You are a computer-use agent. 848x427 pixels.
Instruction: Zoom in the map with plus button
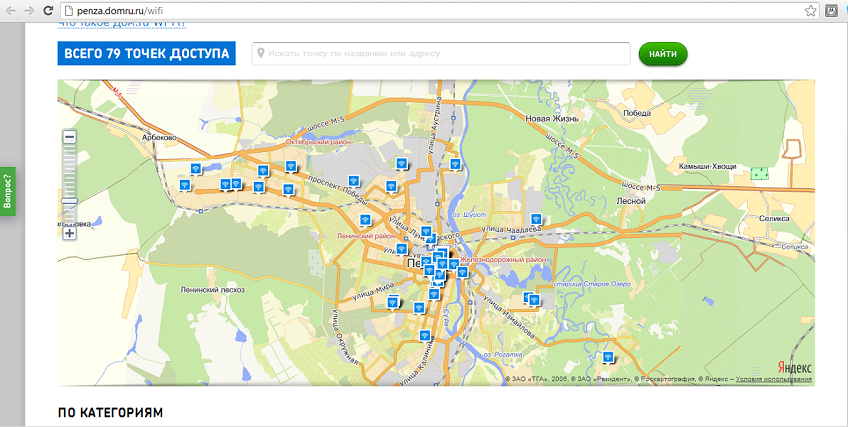[x=70, y=234]
